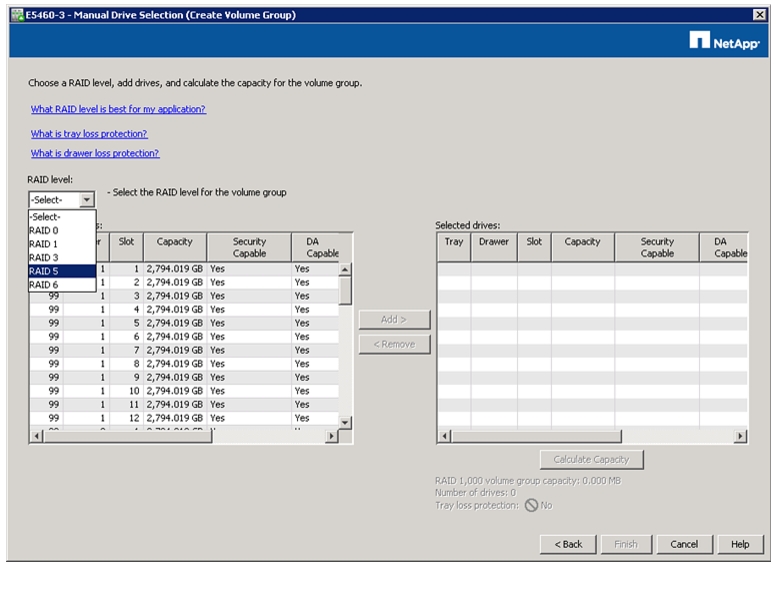
Task: Click Security Capable header in Selected drives table
Action: tap(657, 247)
